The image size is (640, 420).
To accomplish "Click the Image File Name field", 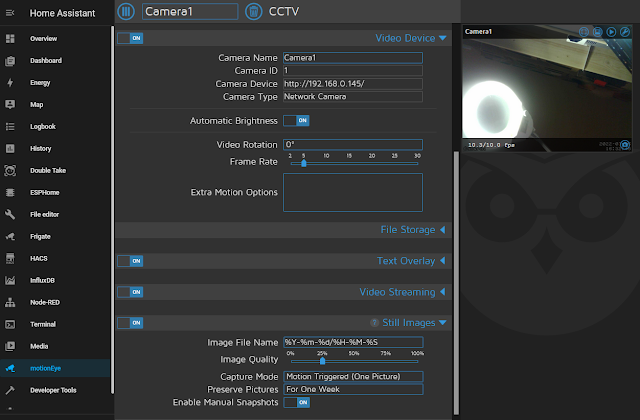I will coord(353,342).
